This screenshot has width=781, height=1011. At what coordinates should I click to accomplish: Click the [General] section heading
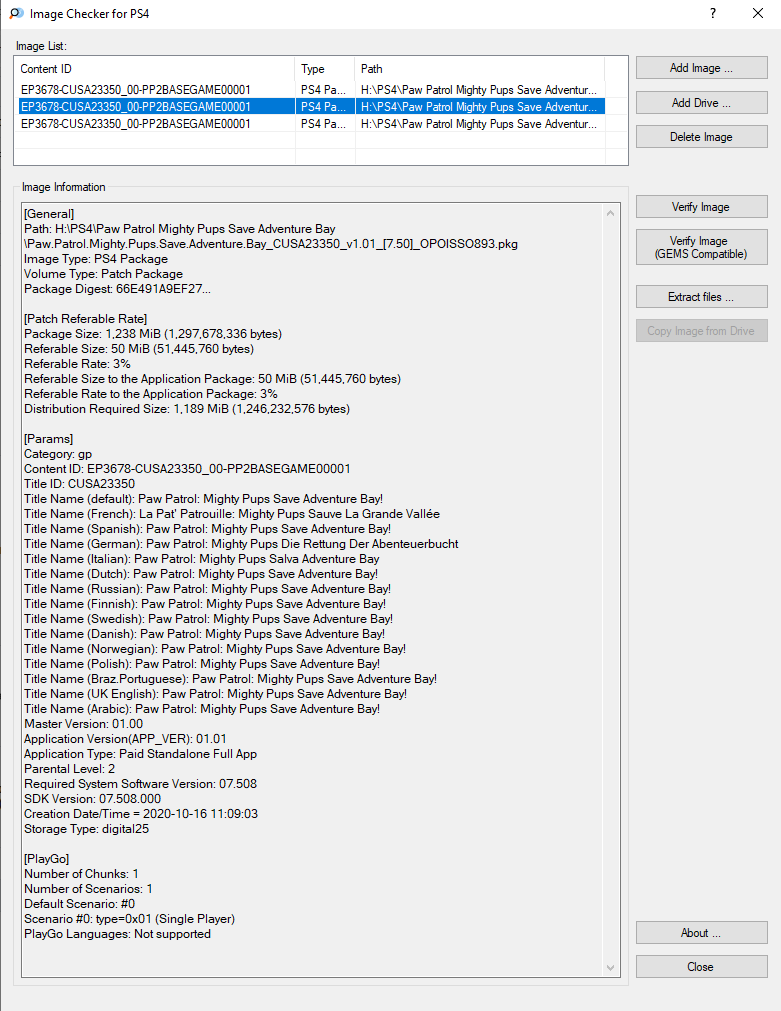click(x=49, y=214)
